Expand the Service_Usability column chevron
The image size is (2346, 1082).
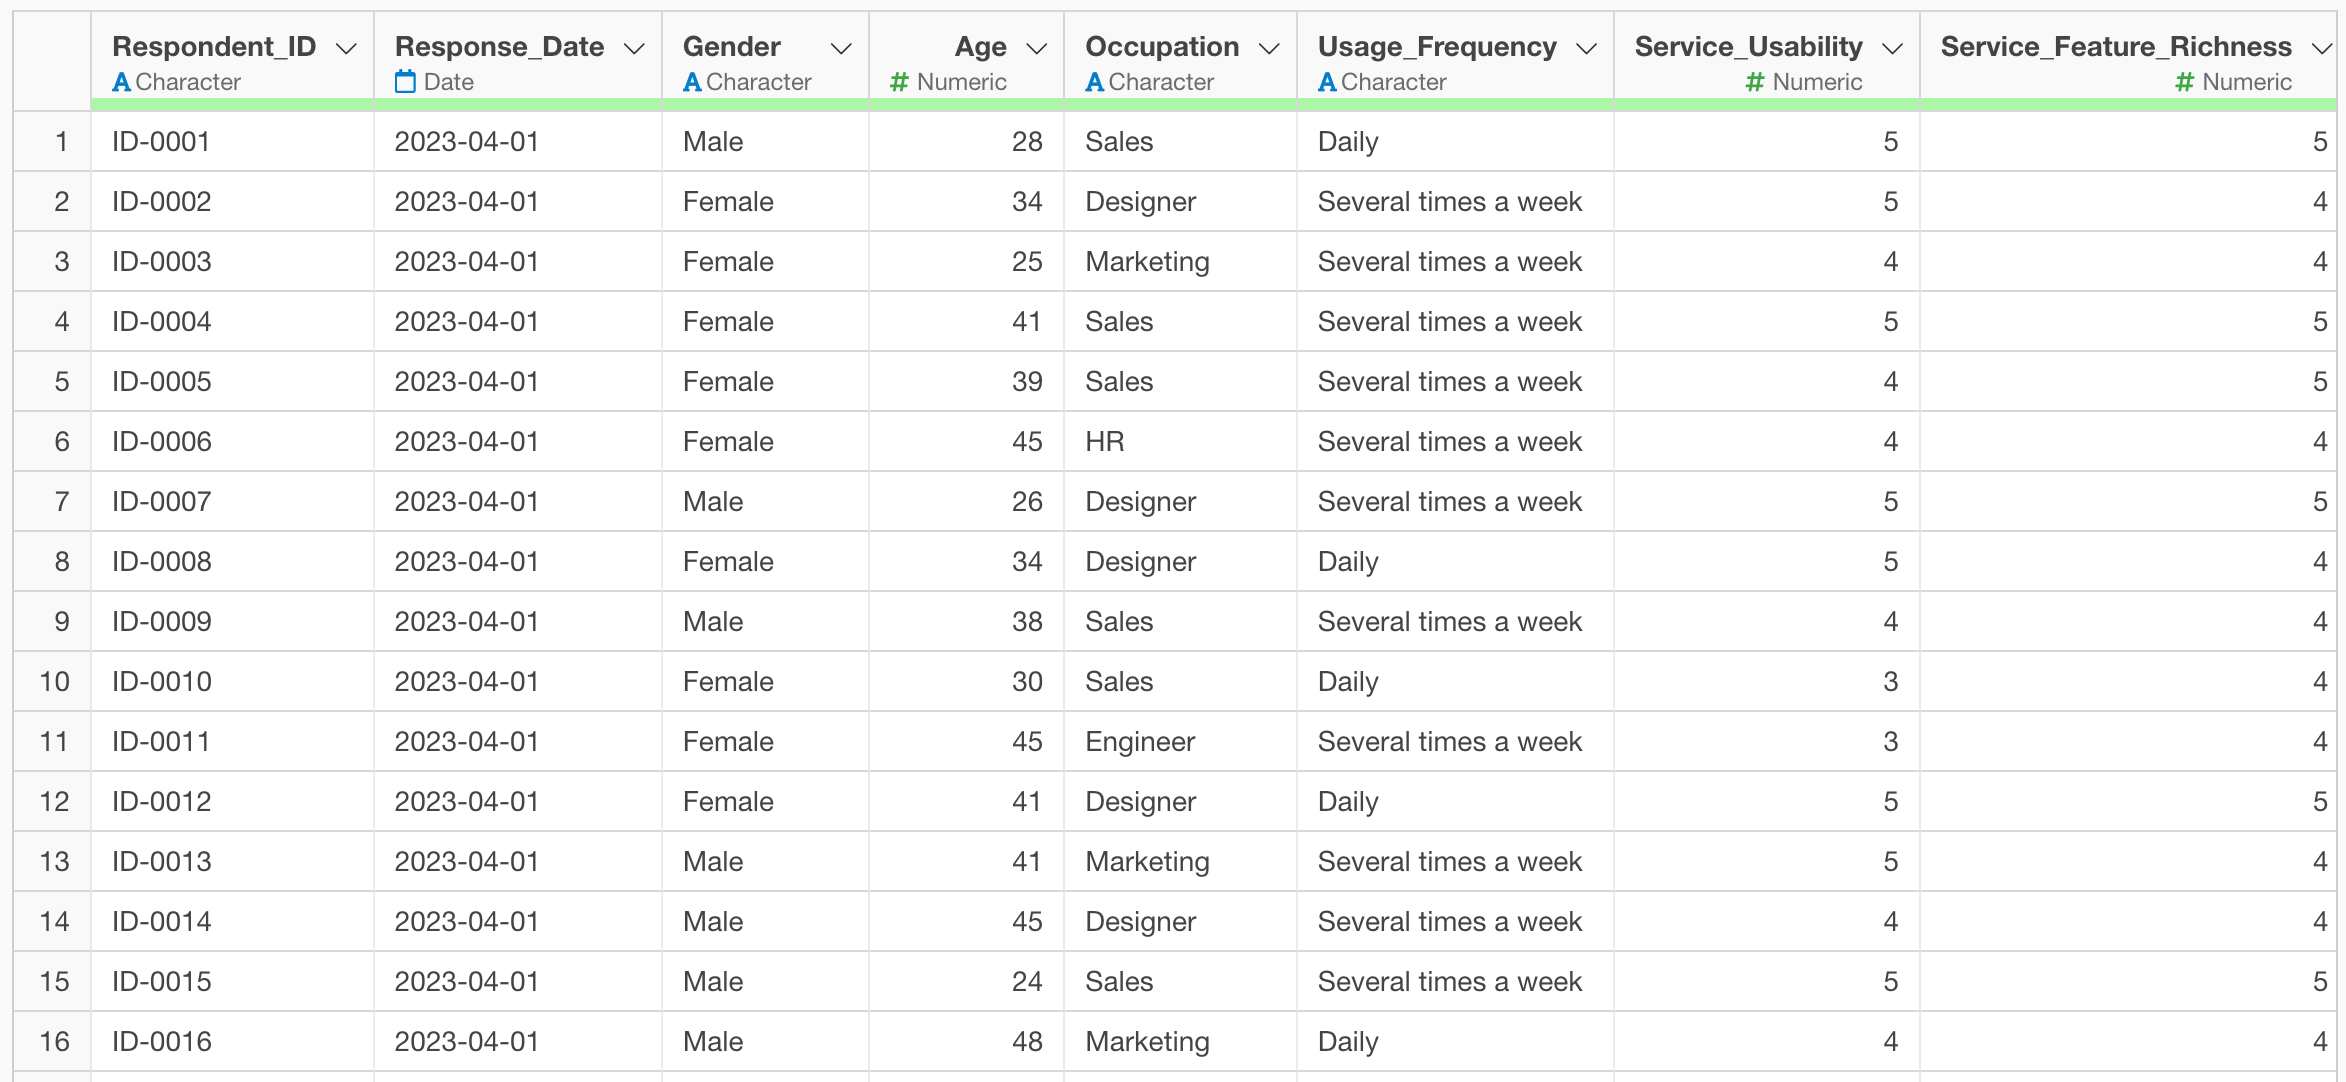(1892, 48)
